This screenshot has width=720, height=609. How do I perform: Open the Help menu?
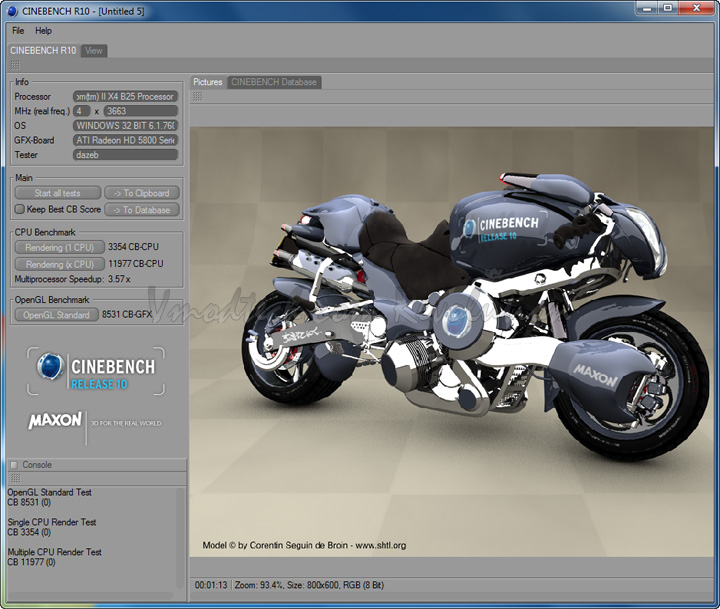tap(44, 31)
